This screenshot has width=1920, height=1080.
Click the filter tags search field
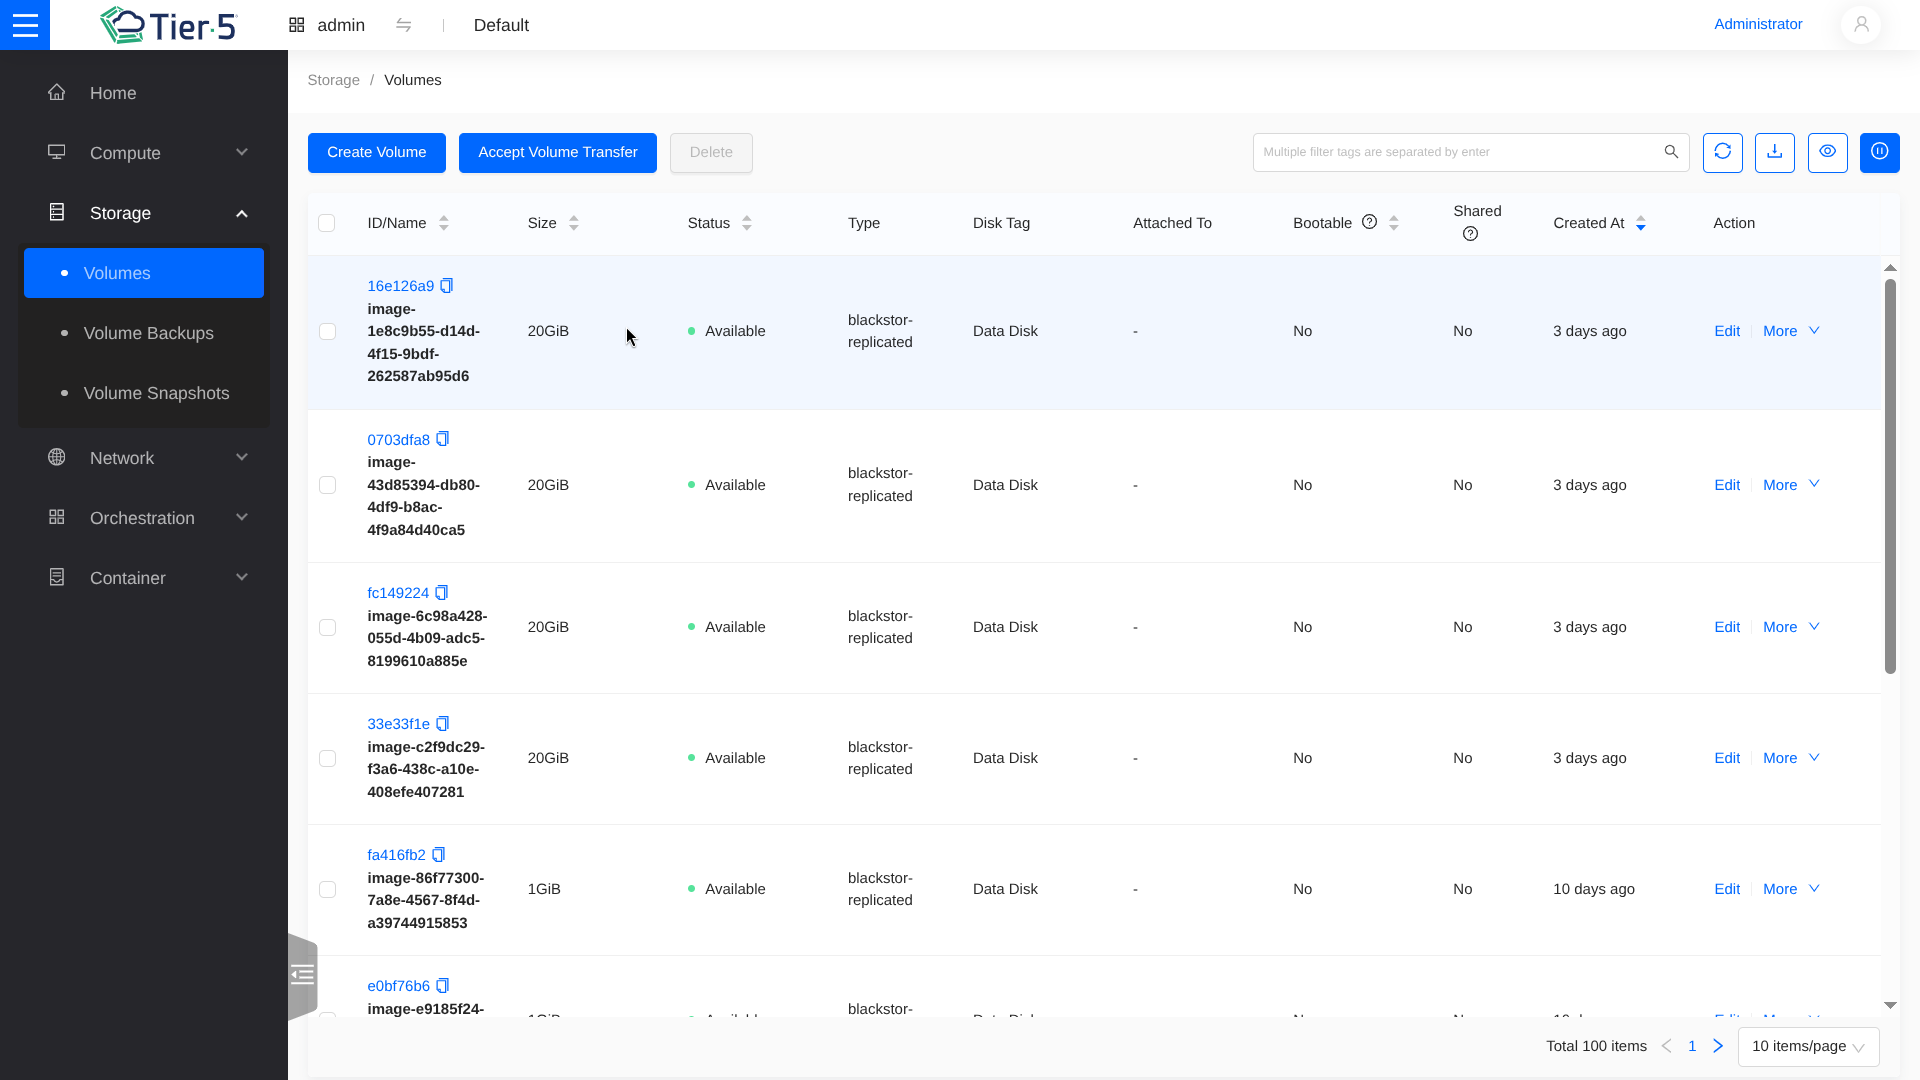click(x=1455, y=152)
